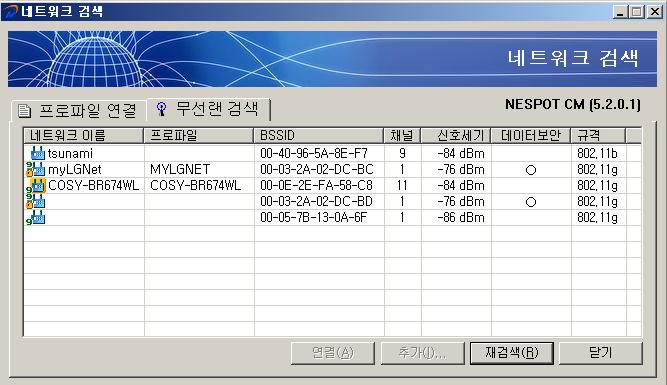Screen dimensions: 667x385
Task: Click the 연결(A) connect button
Action: tap(333, 353)
